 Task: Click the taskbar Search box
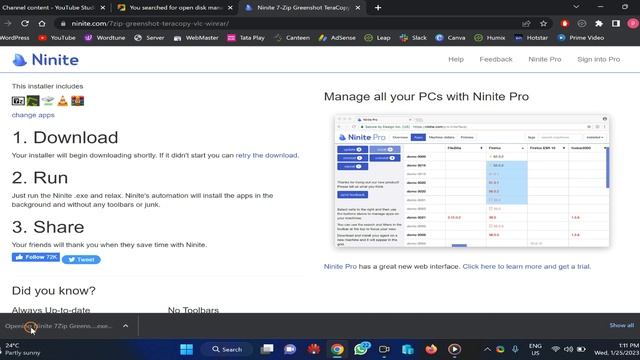227,349
